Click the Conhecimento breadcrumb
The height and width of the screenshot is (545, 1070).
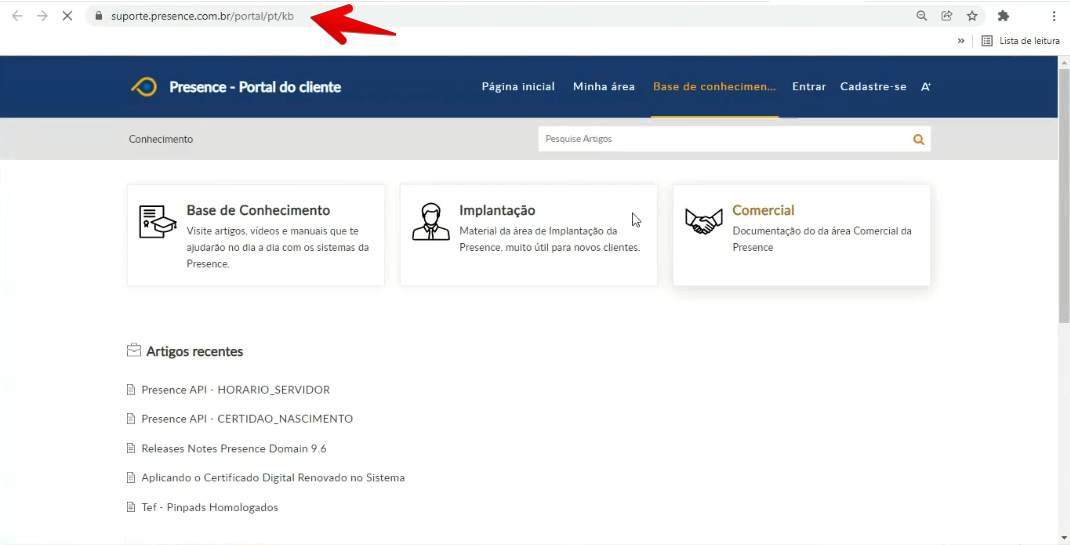point(161,139)
